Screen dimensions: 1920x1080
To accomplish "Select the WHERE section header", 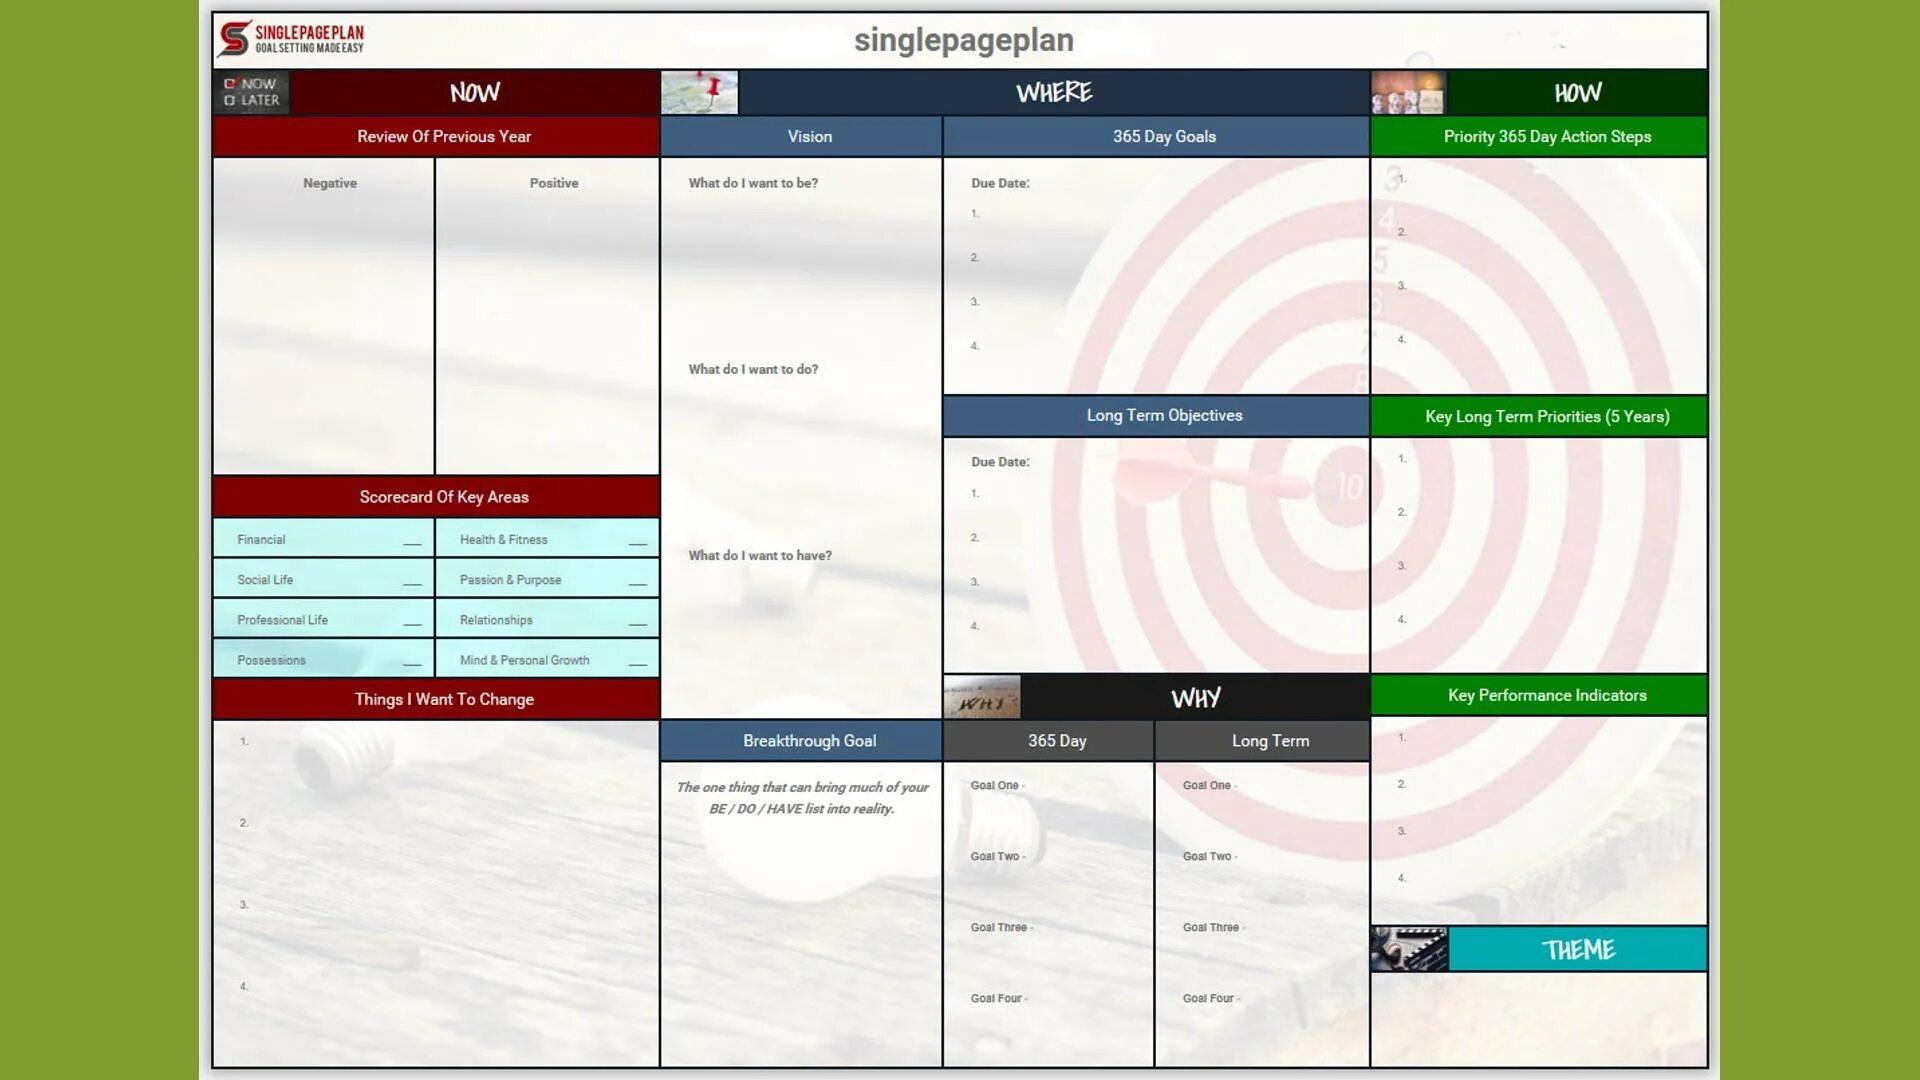I will (x=1053, y=93).
